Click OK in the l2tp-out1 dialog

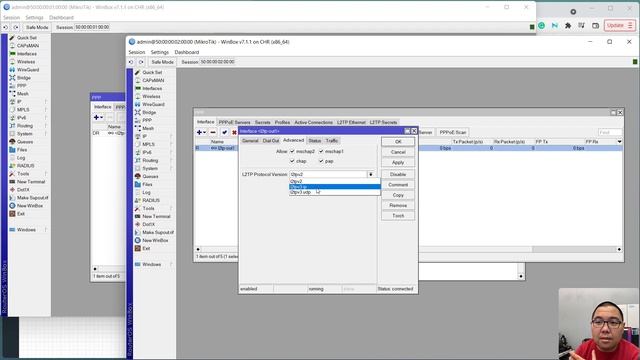click(x=398, y=142)
